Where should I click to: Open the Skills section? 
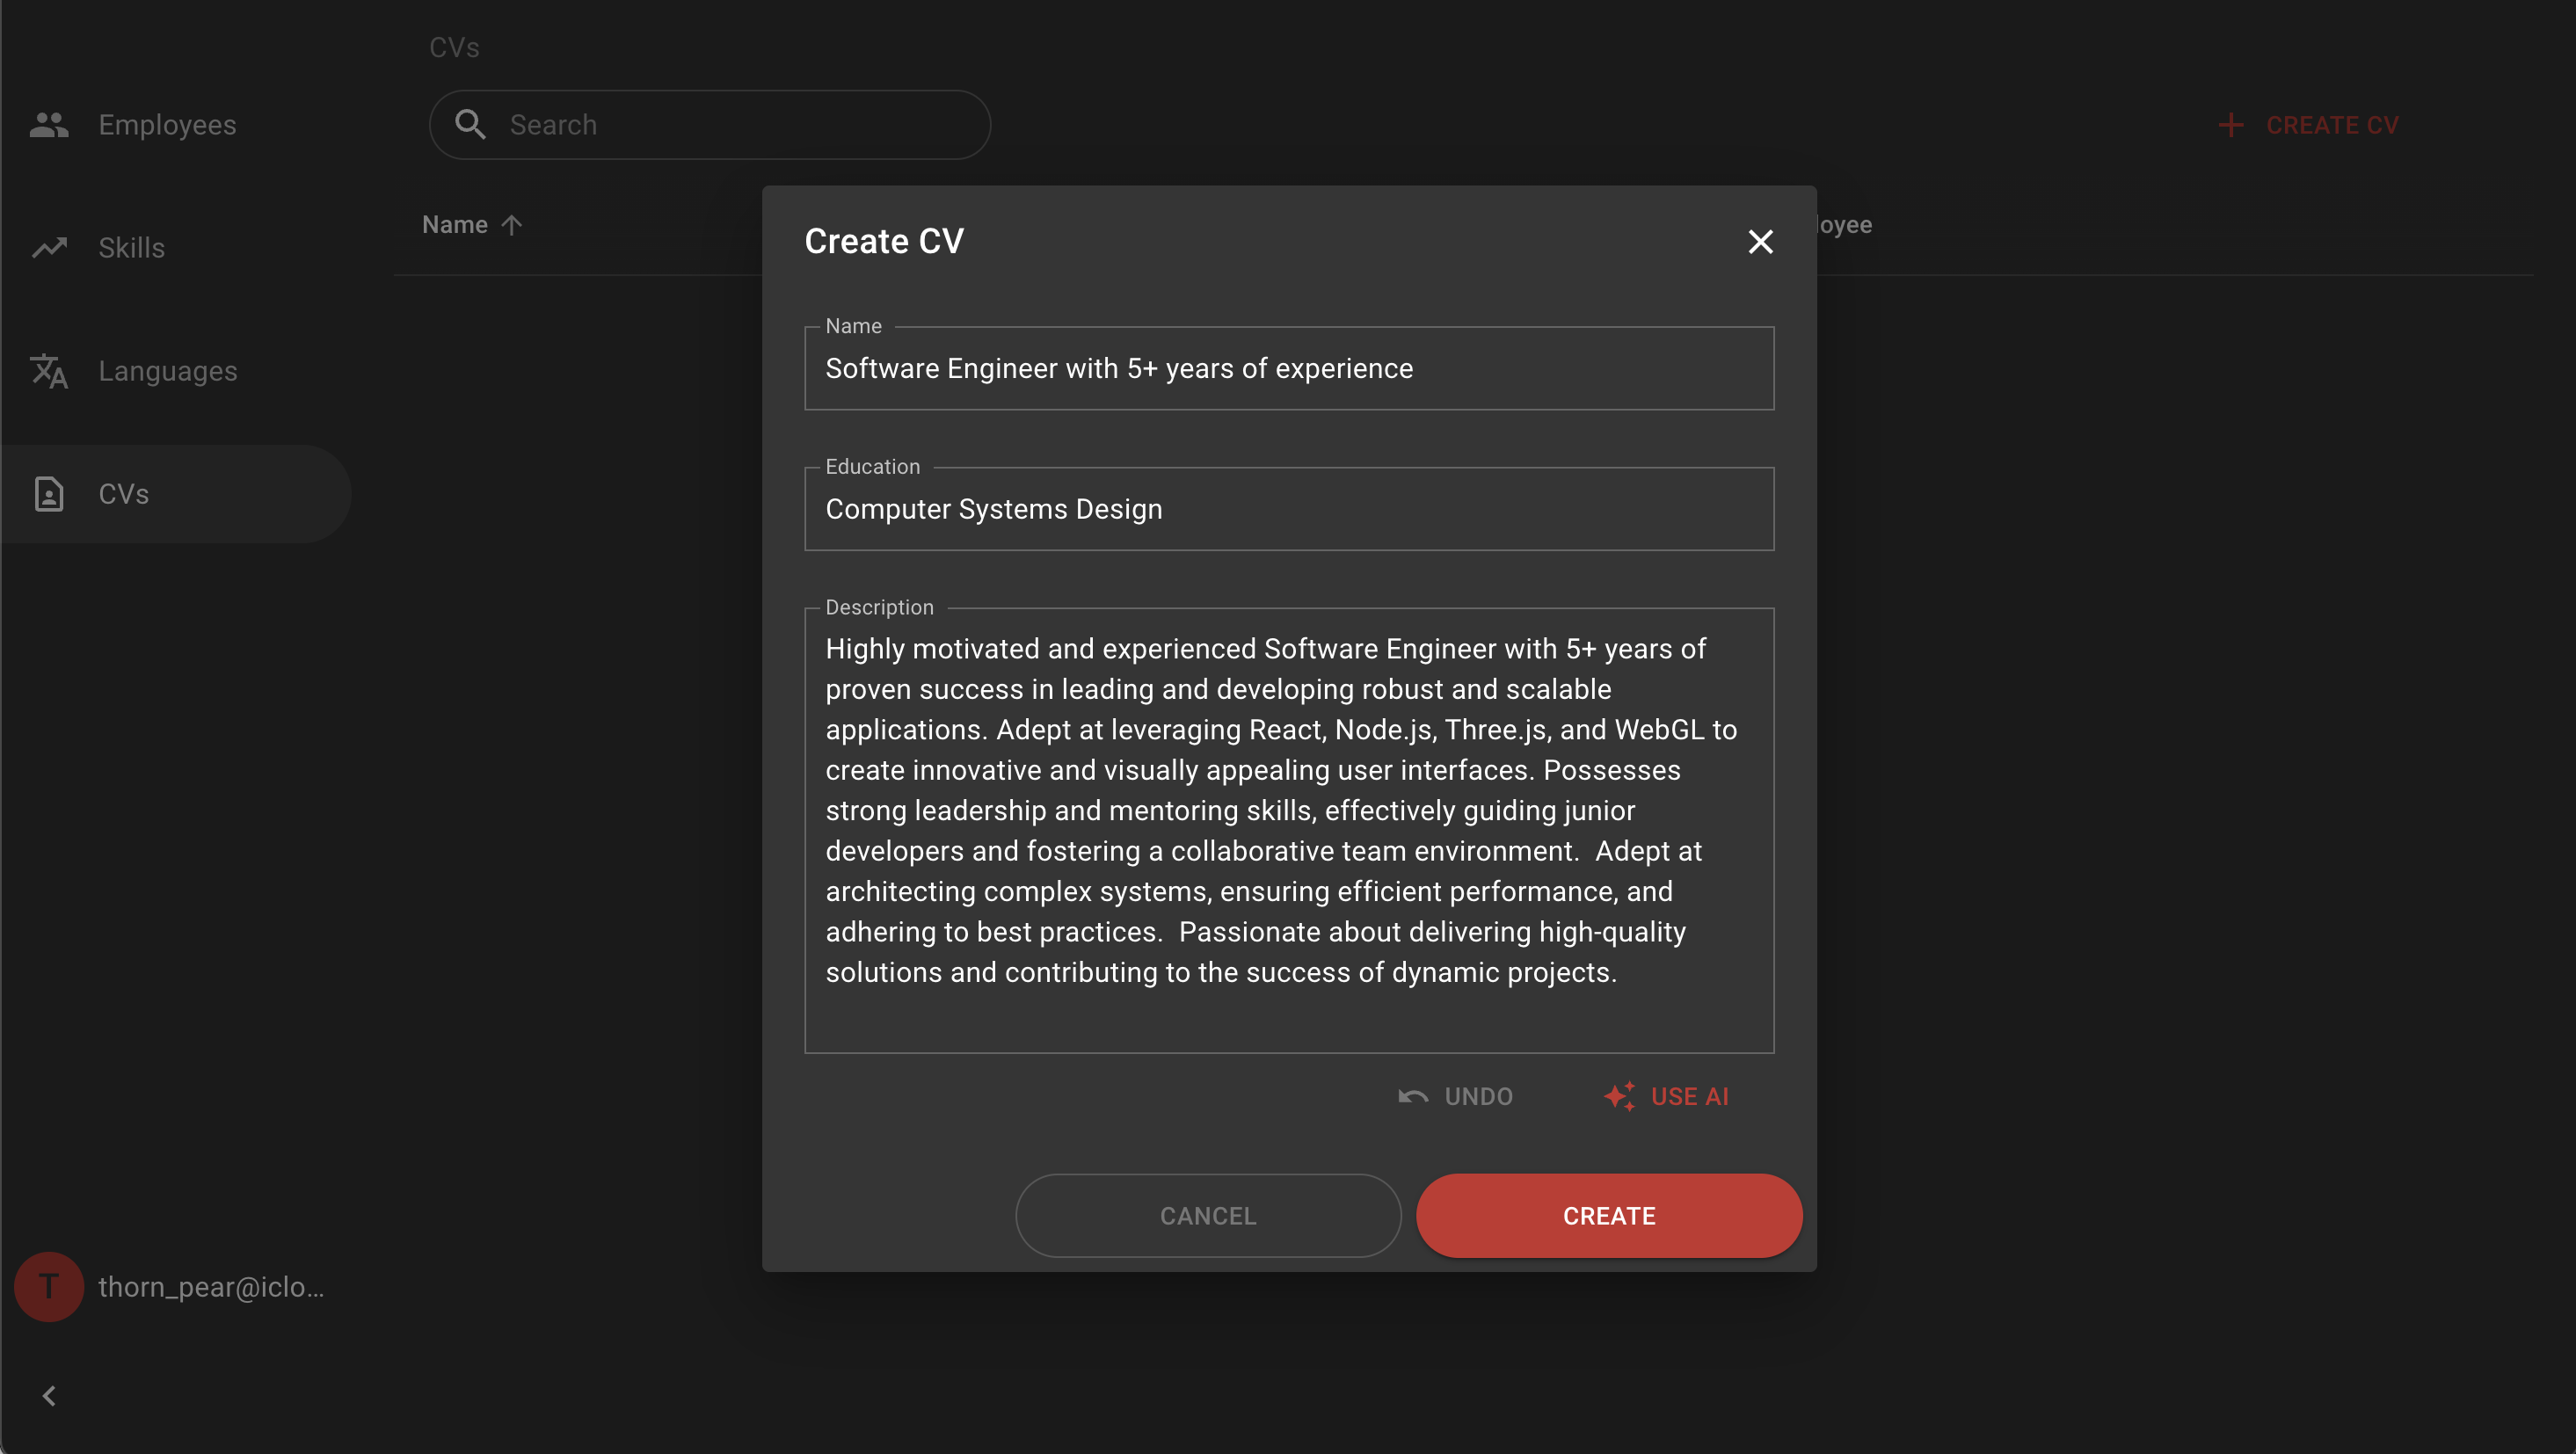tap(131, 248)
